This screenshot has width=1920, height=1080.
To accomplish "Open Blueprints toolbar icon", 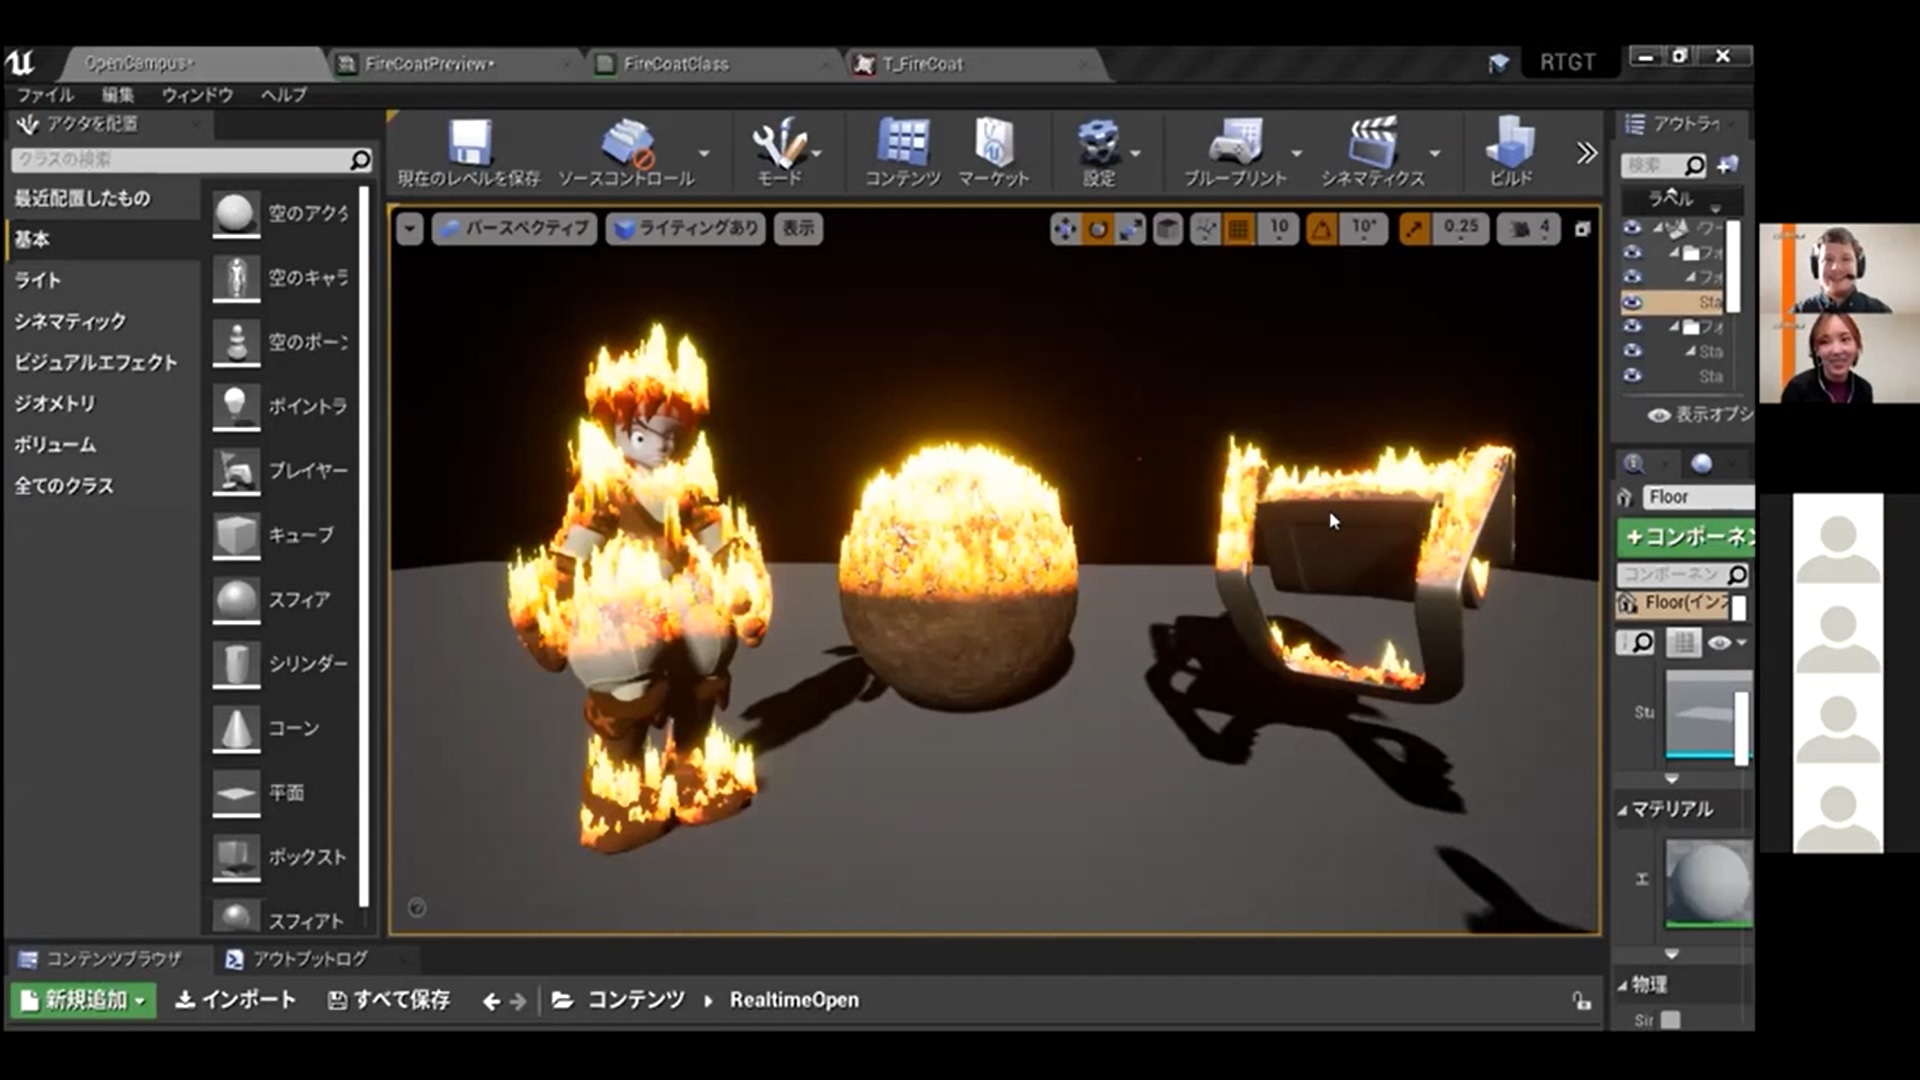I will 1235,143.
